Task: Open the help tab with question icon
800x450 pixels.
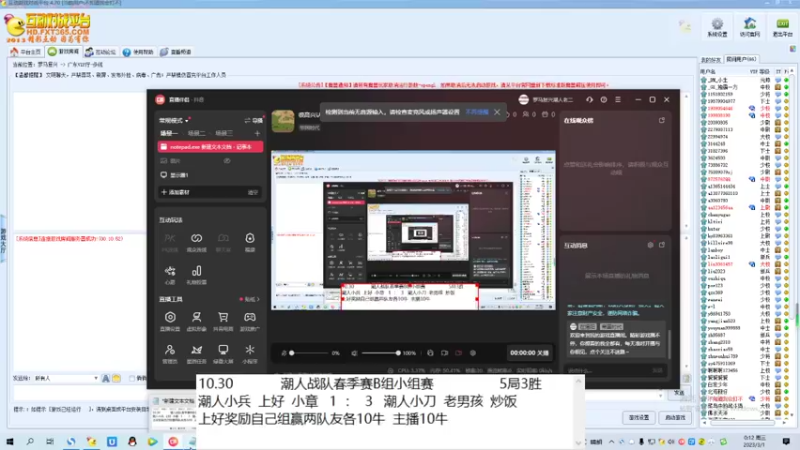Action: [138, 52]
